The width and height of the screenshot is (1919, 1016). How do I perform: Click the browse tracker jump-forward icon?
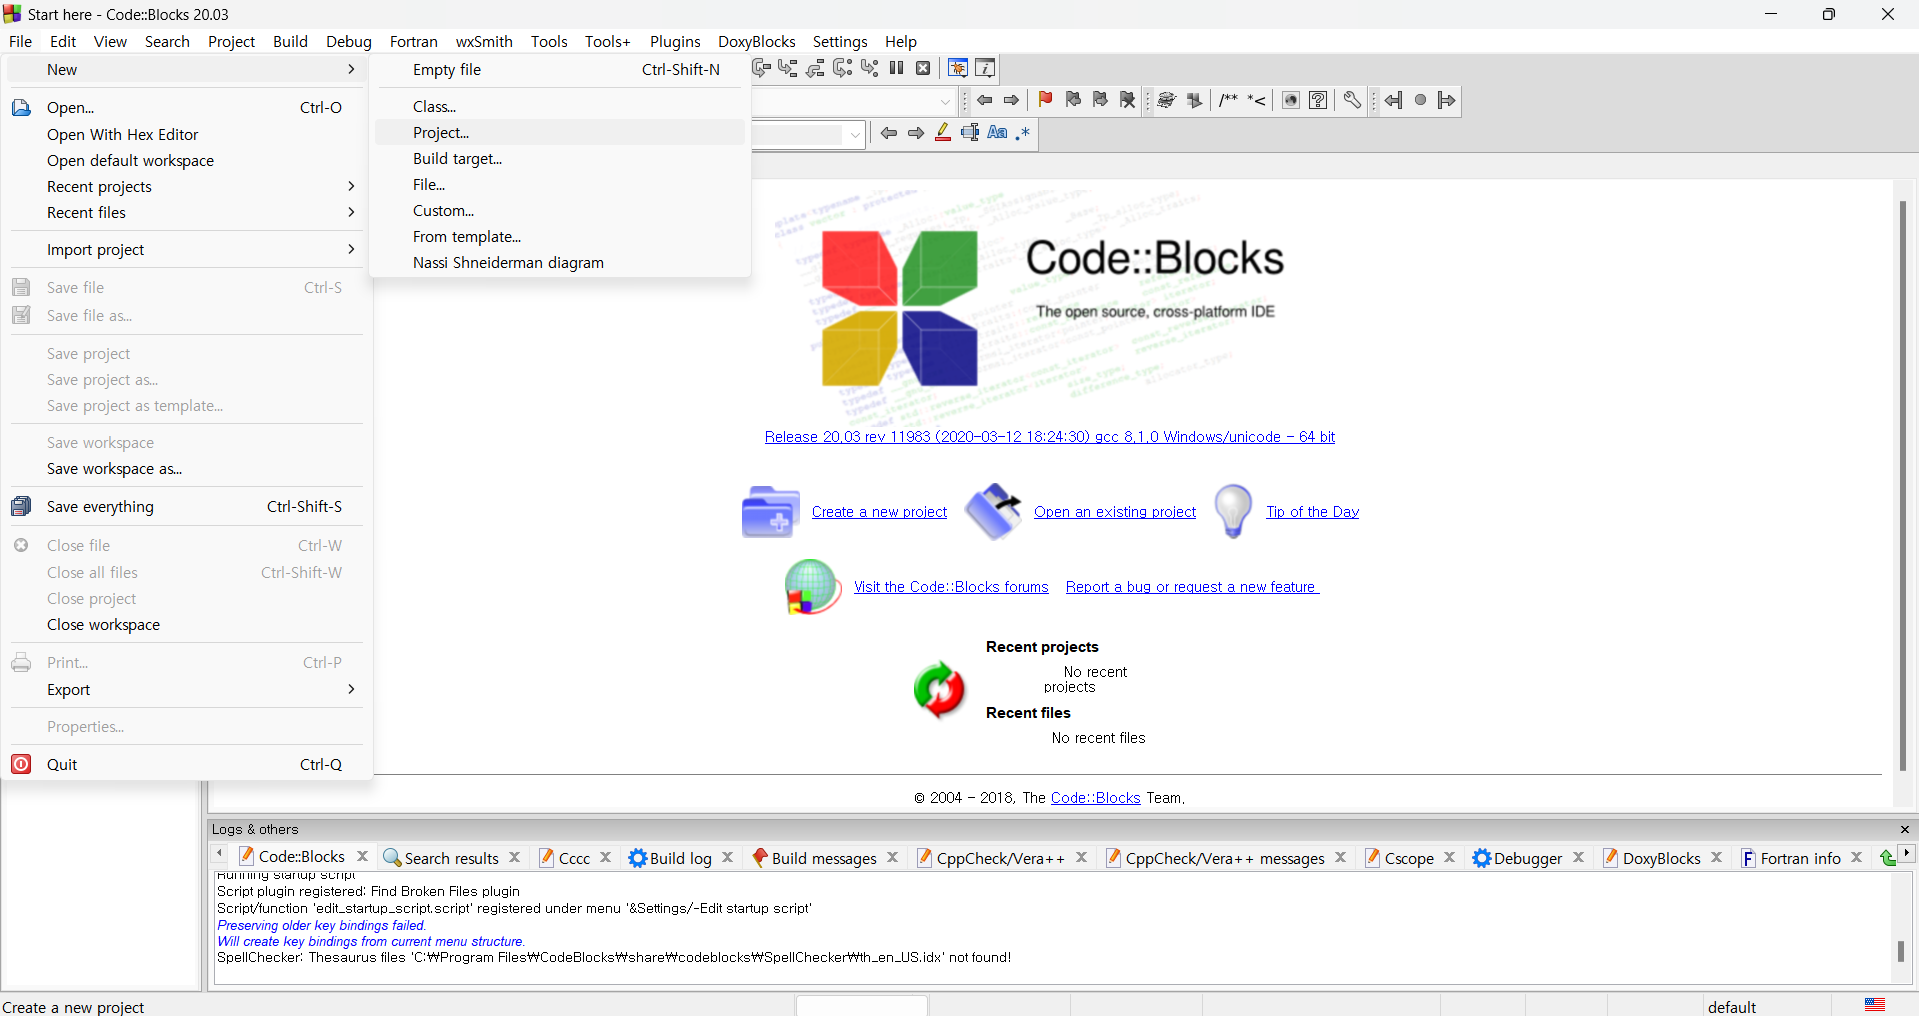1447,100
